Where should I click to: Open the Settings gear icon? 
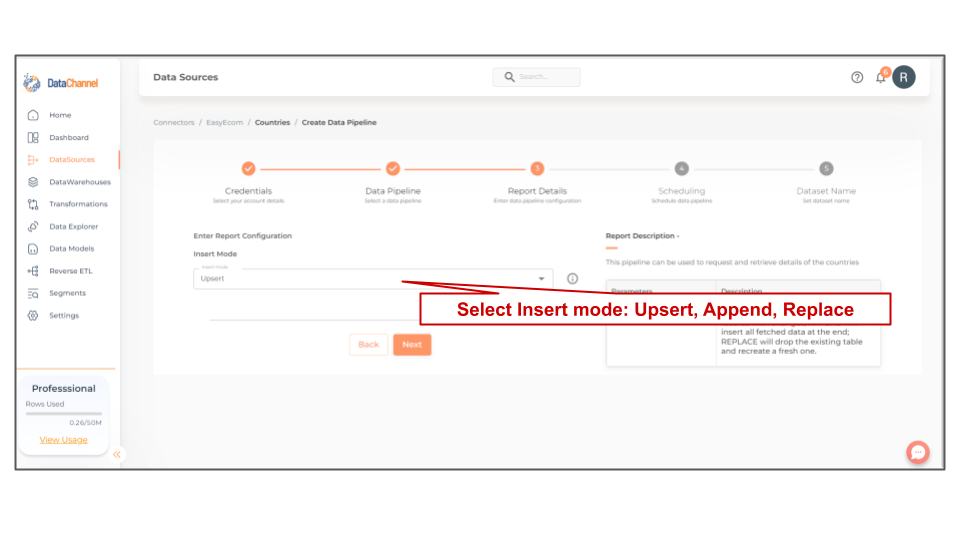pos(33,315)
